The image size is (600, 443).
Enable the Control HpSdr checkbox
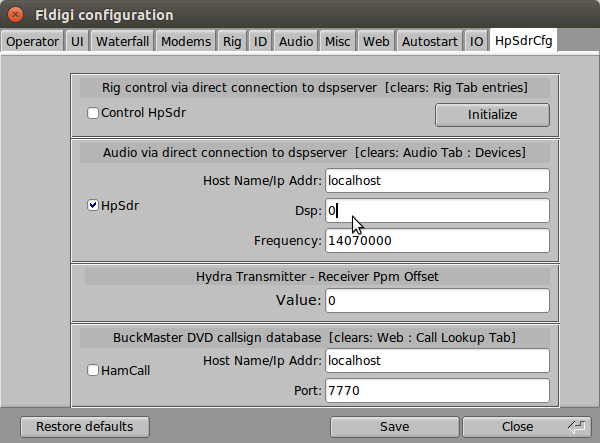(x=93, y=113)
